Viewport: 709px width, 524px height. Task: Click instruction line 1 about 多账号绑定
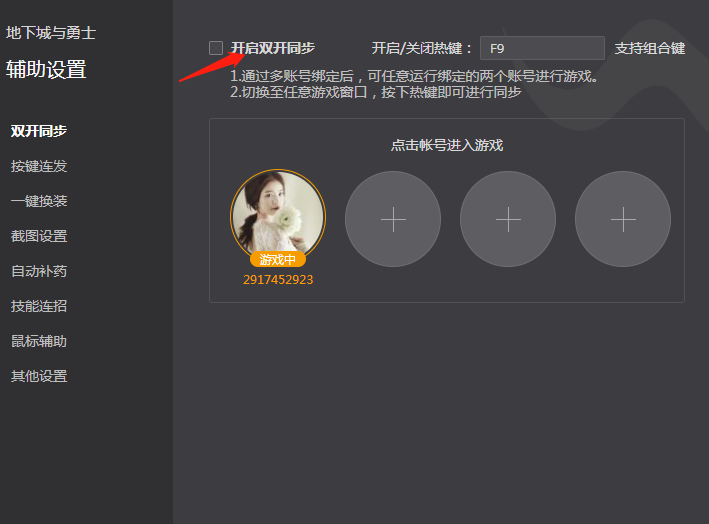pyautogui.click(x=415, y=76)
